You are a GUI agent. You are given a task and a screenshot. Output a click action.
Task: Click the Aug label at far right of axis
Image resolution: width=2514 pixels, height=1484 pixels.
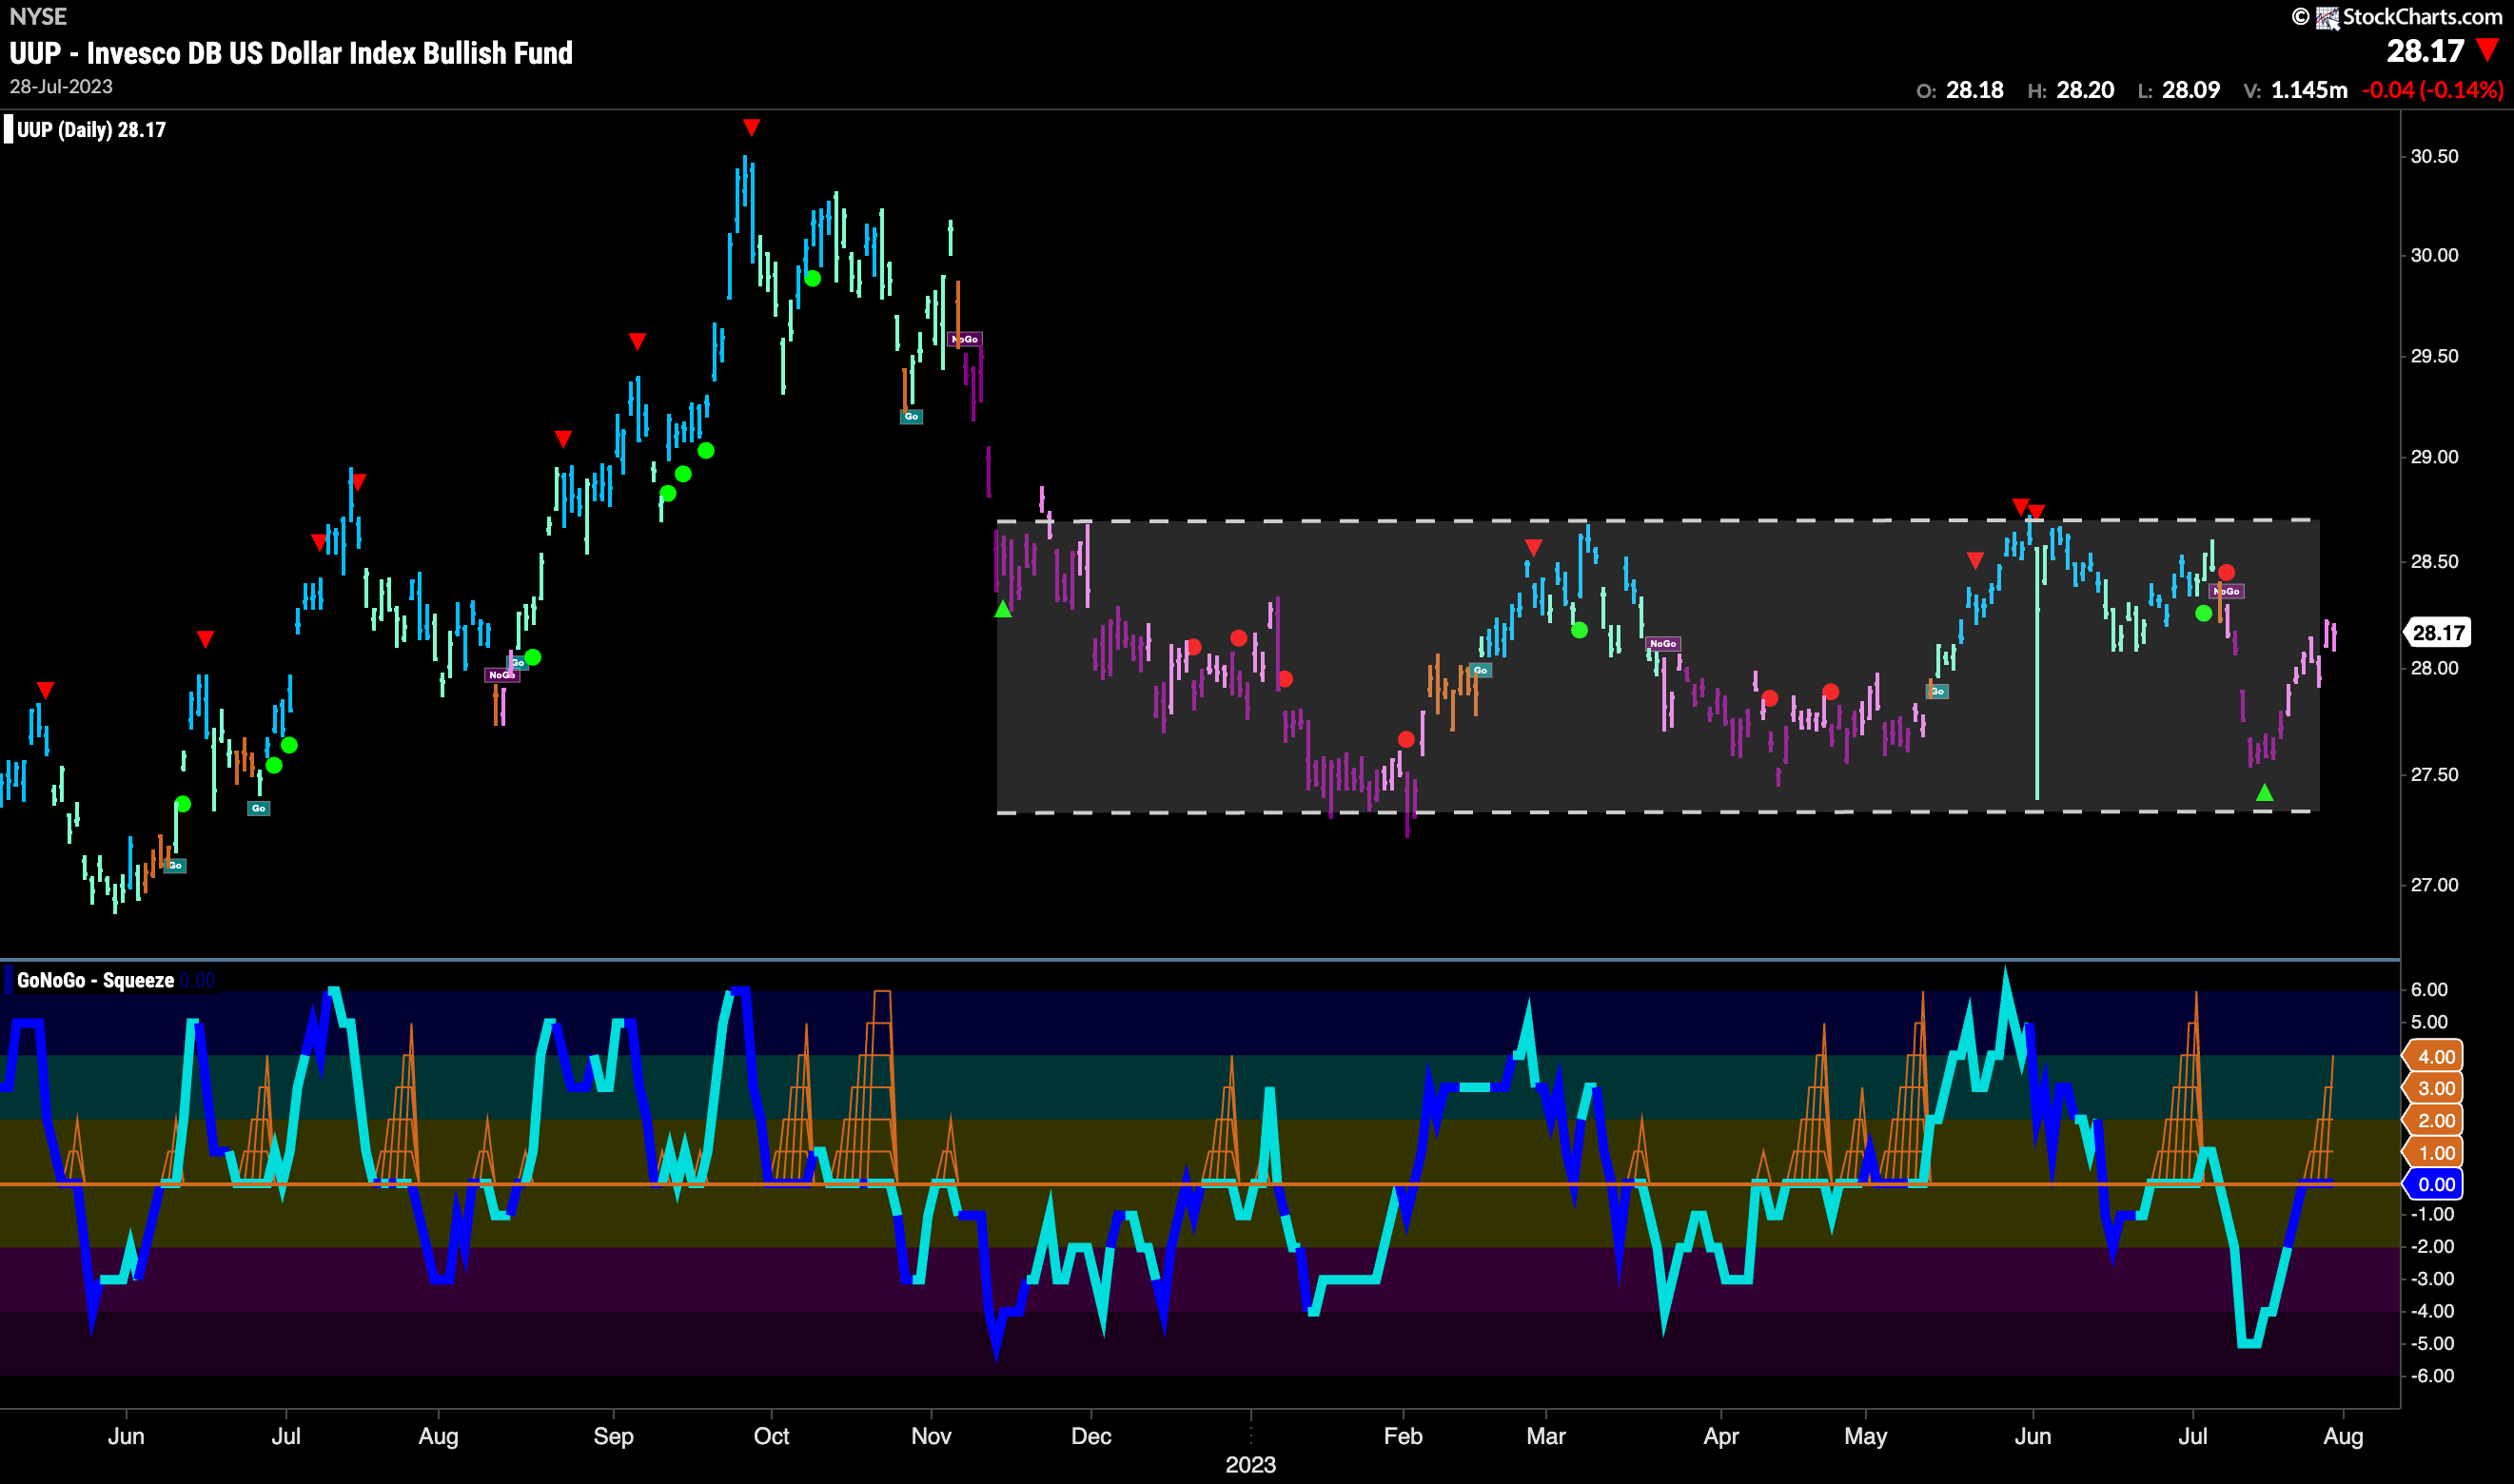[2344, 1436]
